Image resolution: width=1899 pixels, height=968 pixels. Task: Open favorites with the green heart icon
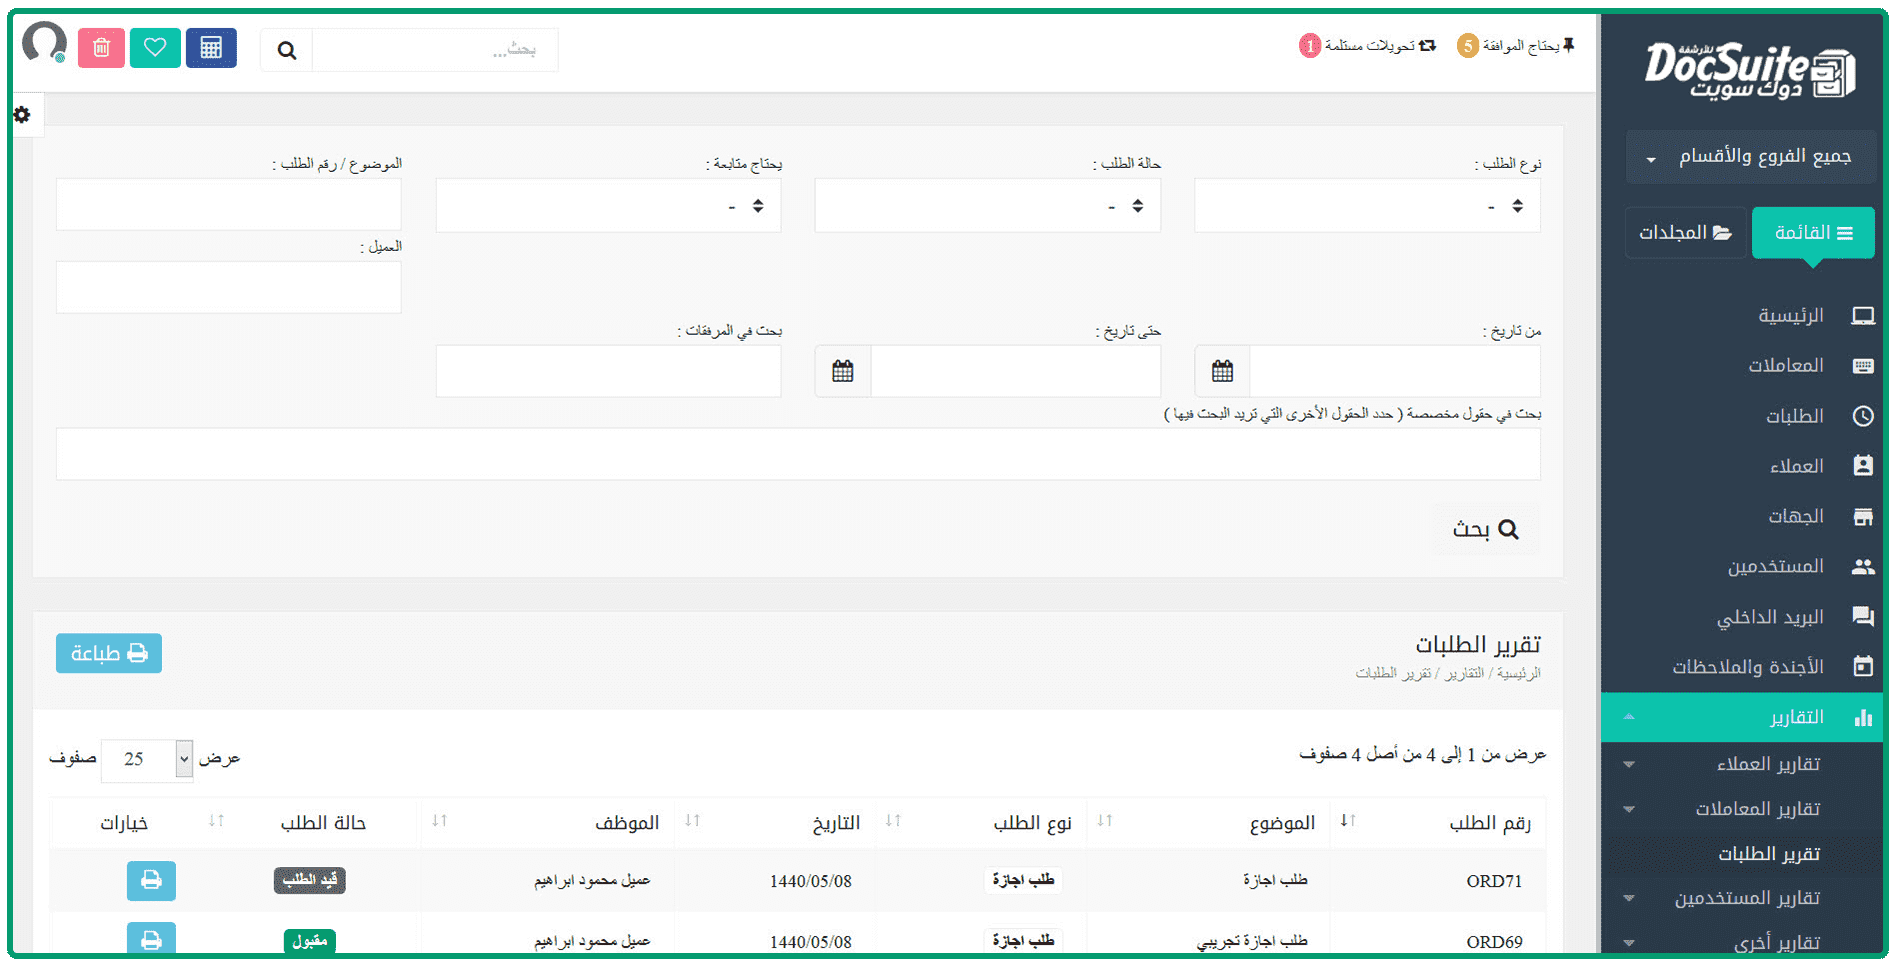click(x=155, y=48)
